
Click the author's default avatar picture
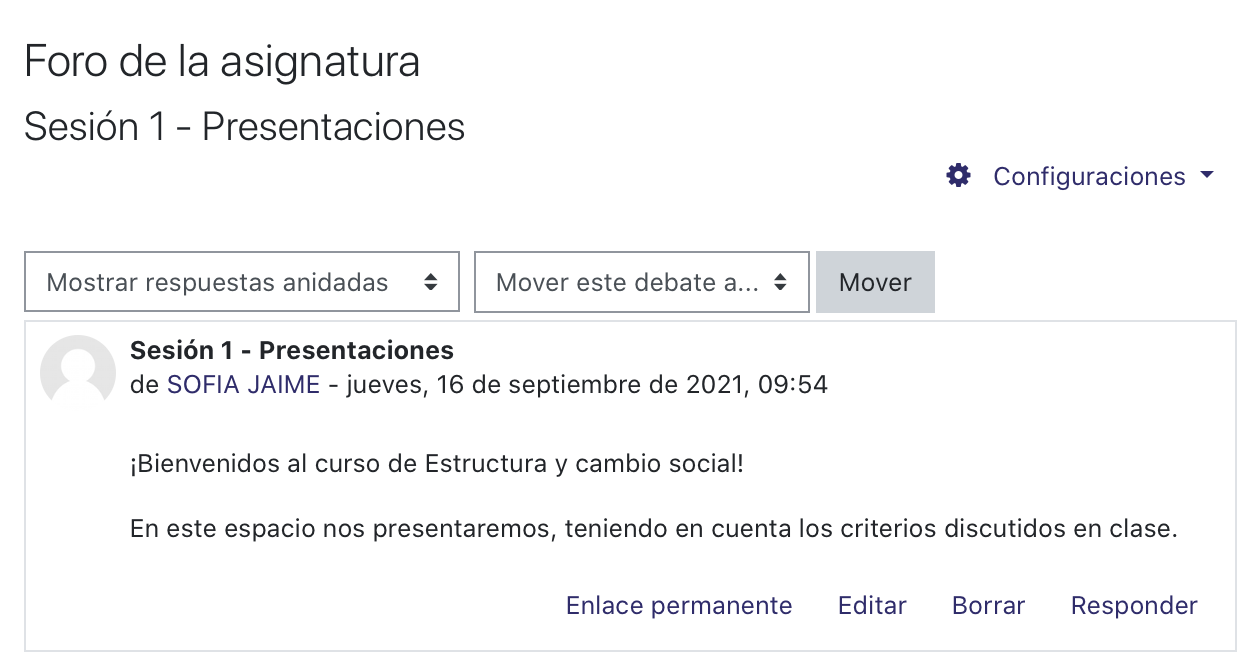(78, 372)
